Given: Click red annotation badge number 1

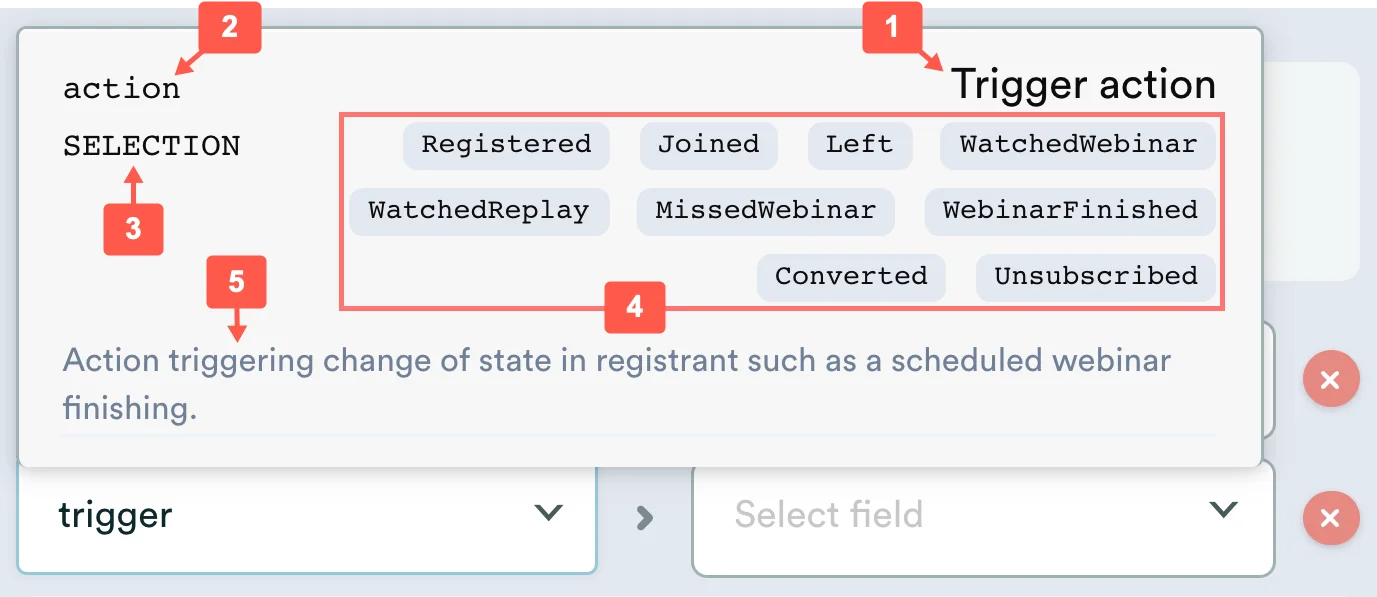Looking at the screenshot, I should 892,27.
